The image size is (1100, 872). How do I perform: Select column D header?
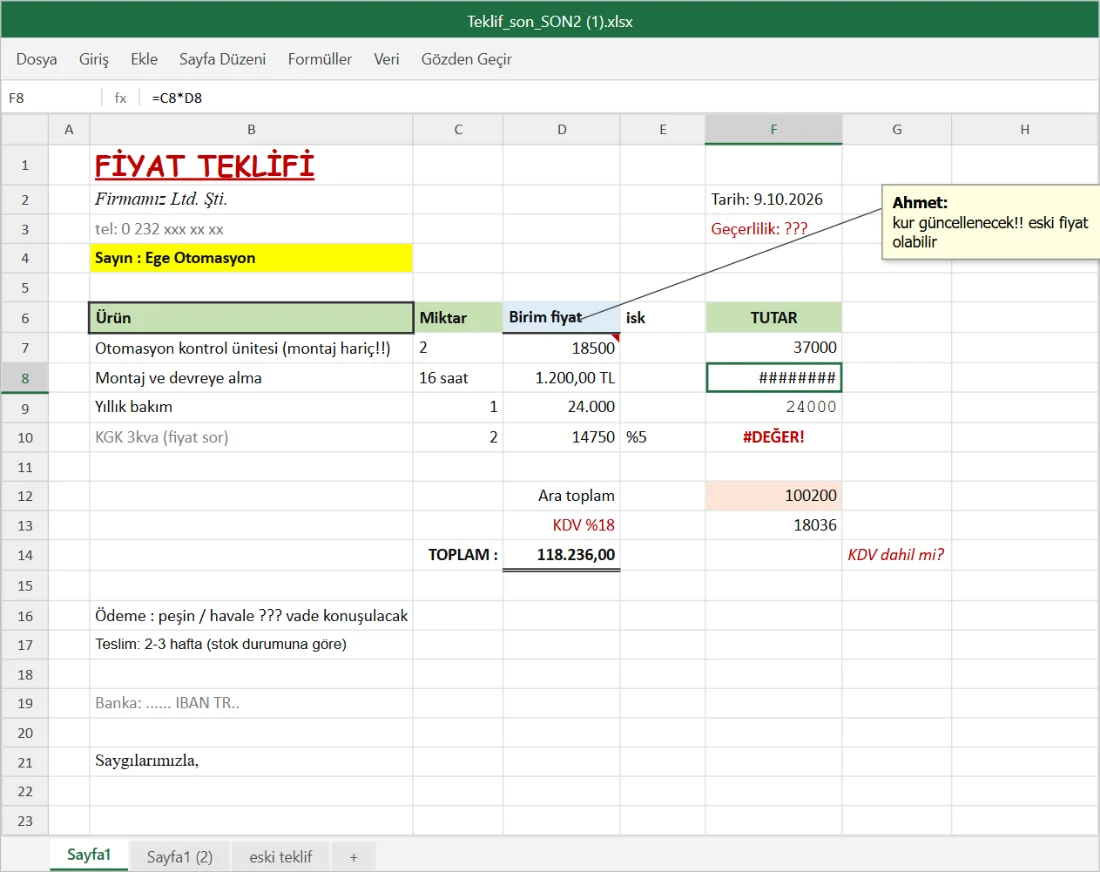point(561,129)
